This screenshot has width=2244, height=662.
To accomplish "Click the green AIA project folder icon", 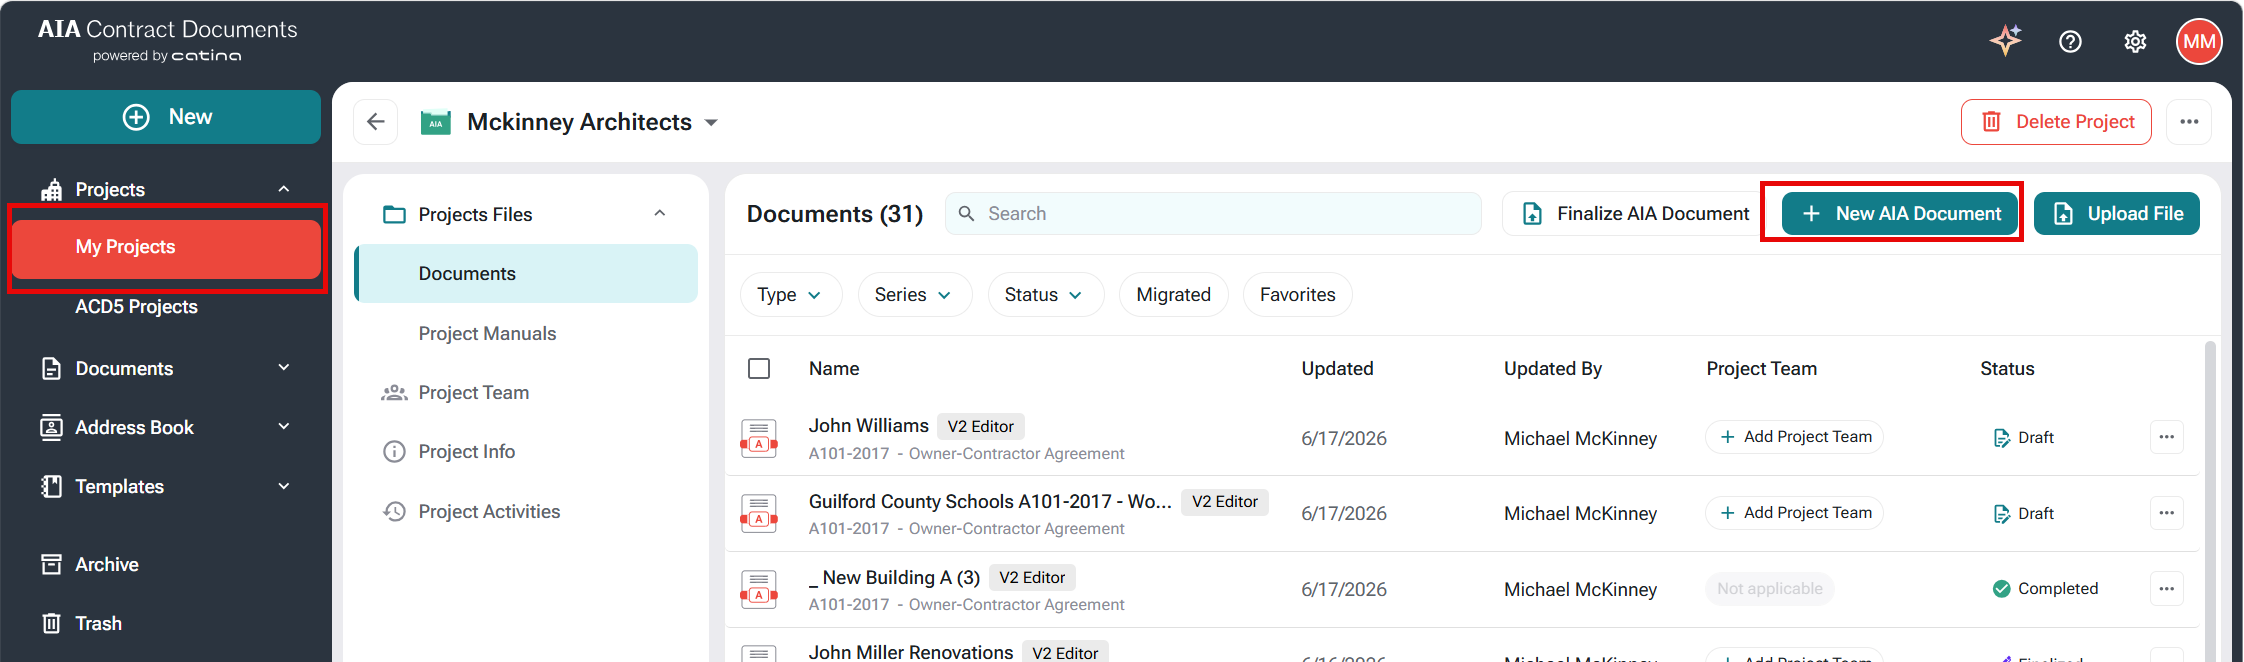I will point(436,122).
